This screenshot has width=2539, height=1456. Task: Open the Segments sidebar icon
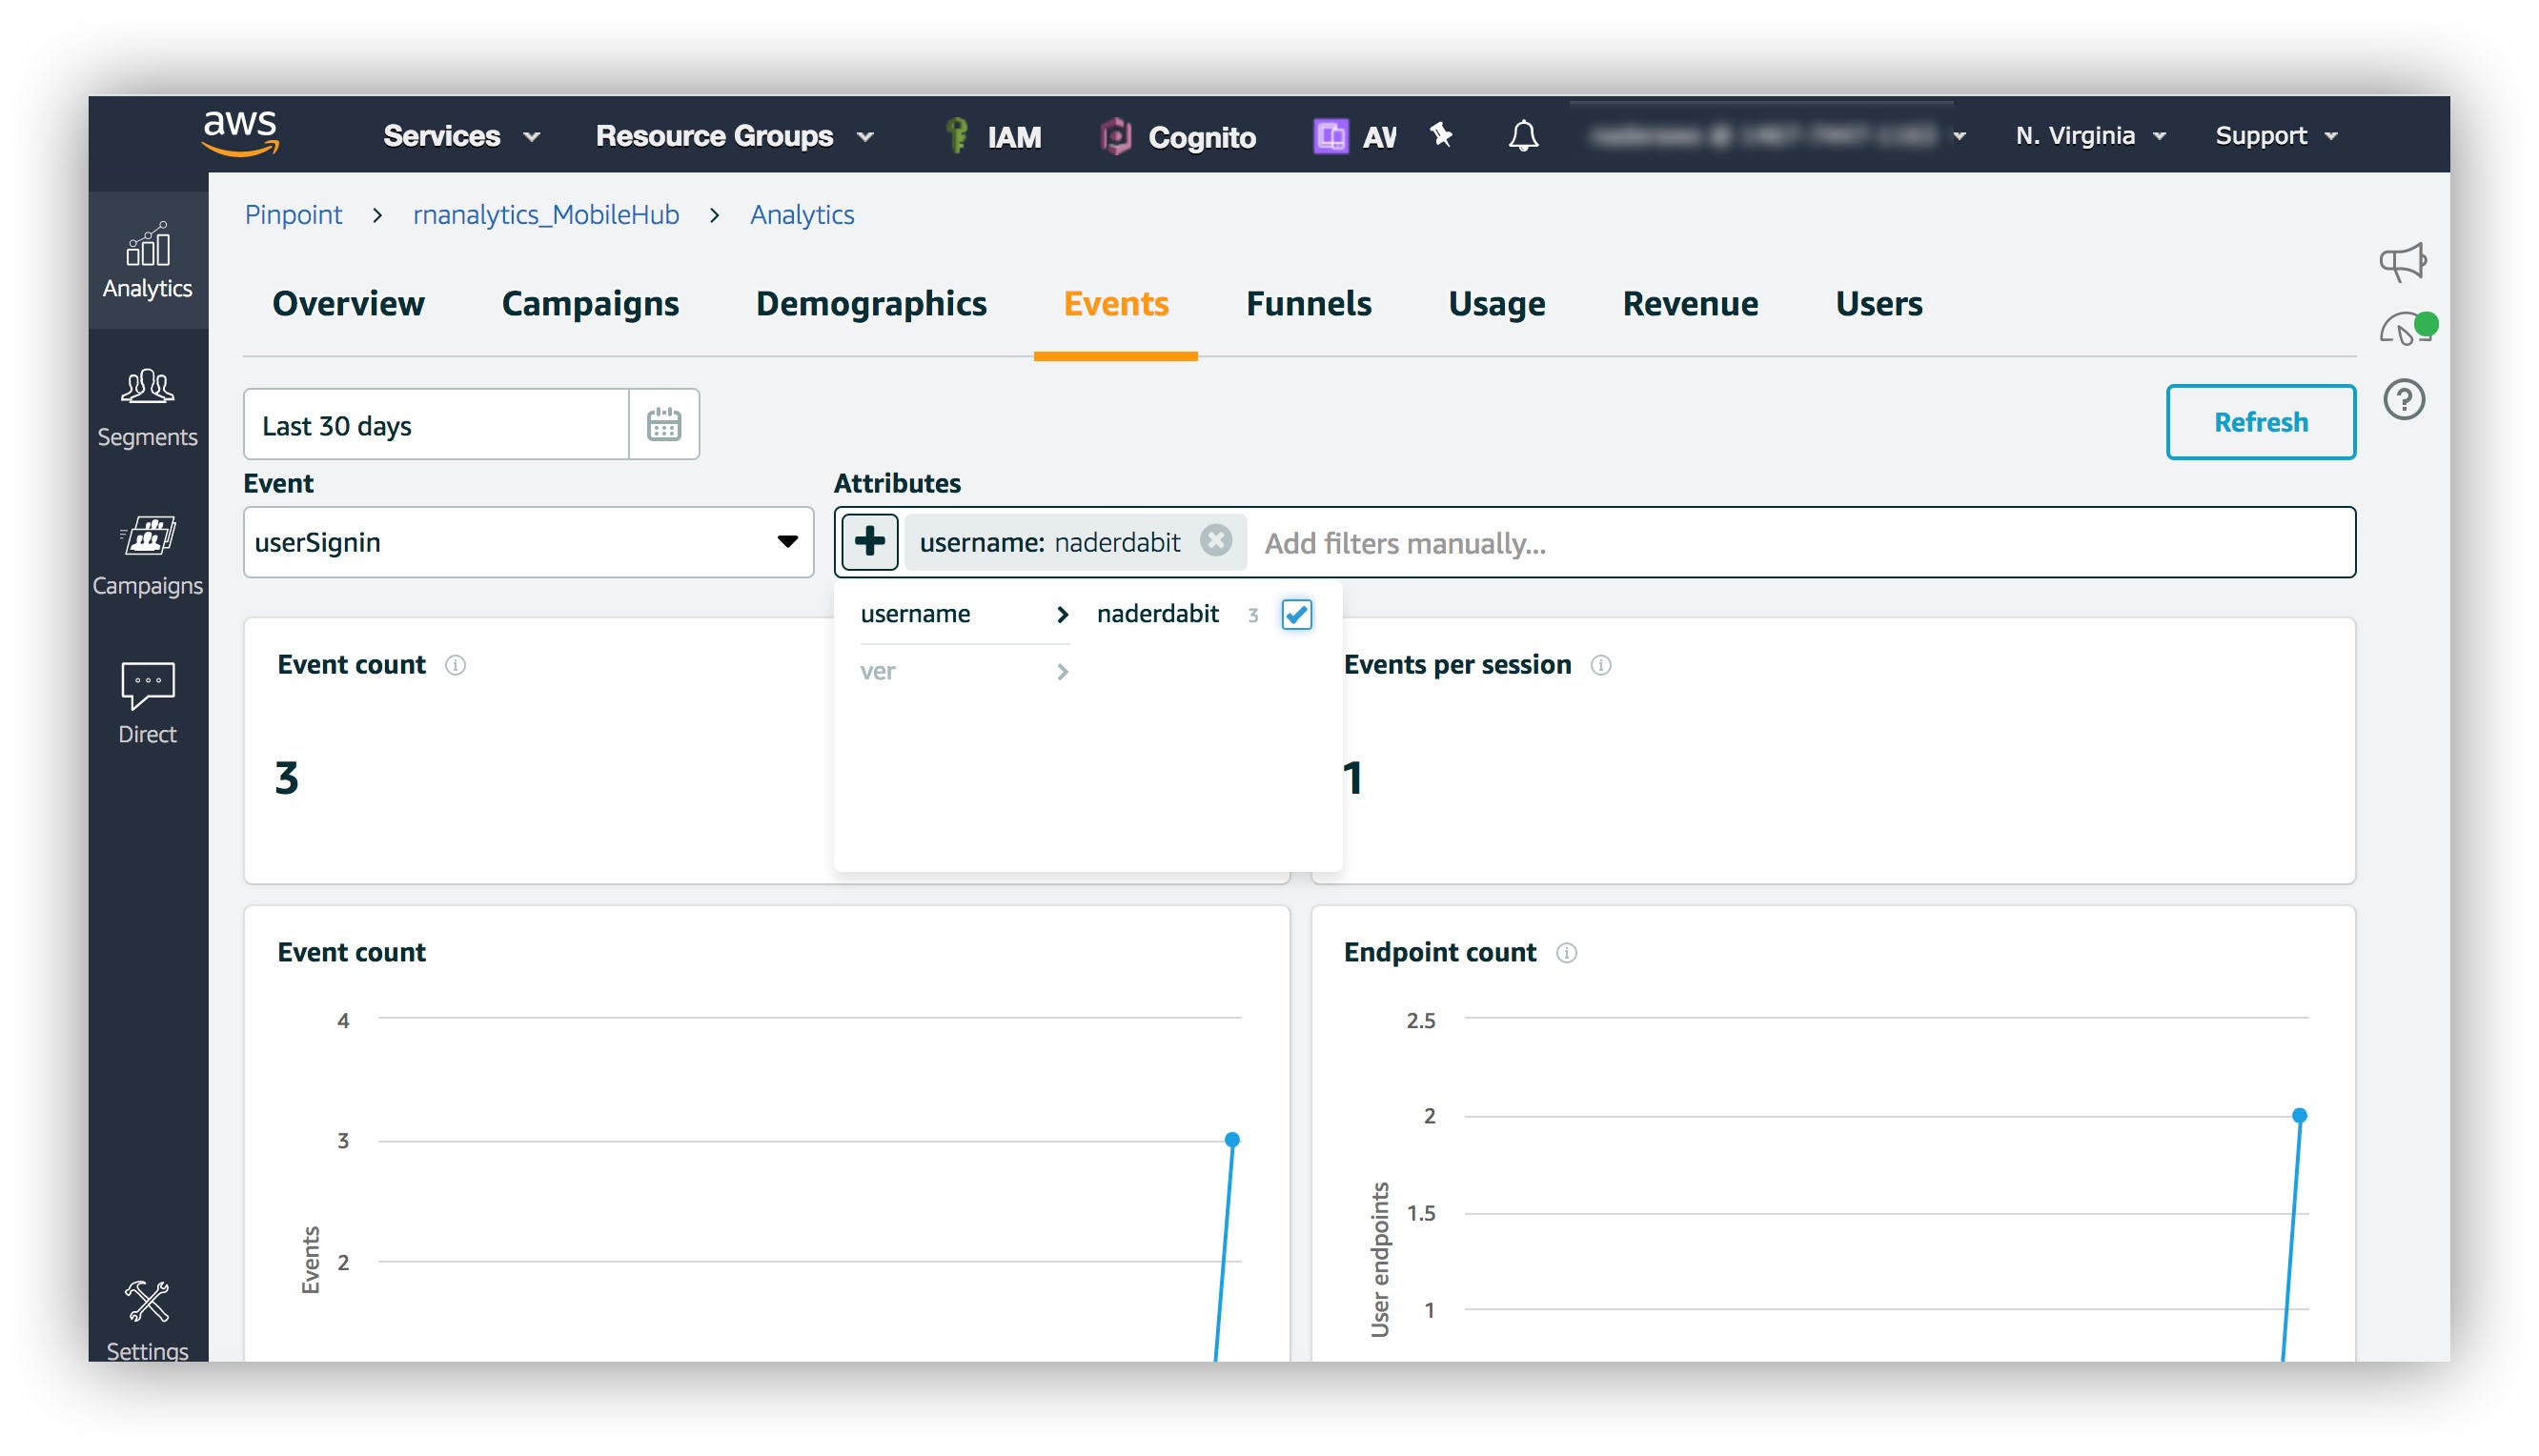147,405
